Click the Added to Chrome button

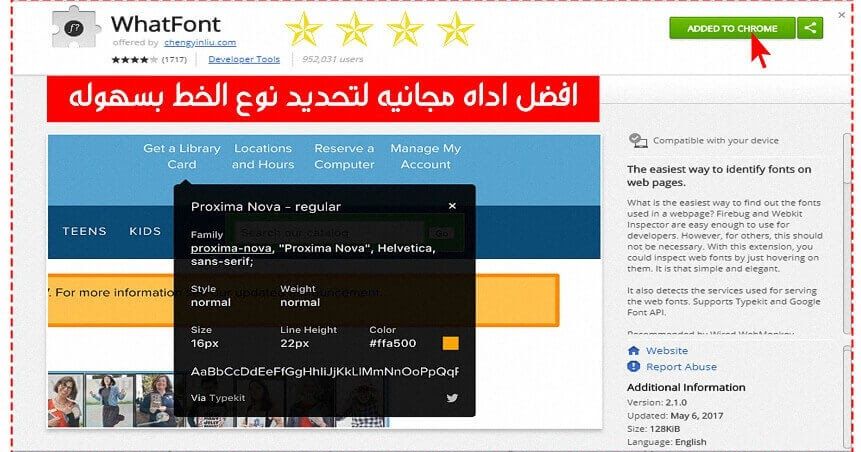[732, 28]
